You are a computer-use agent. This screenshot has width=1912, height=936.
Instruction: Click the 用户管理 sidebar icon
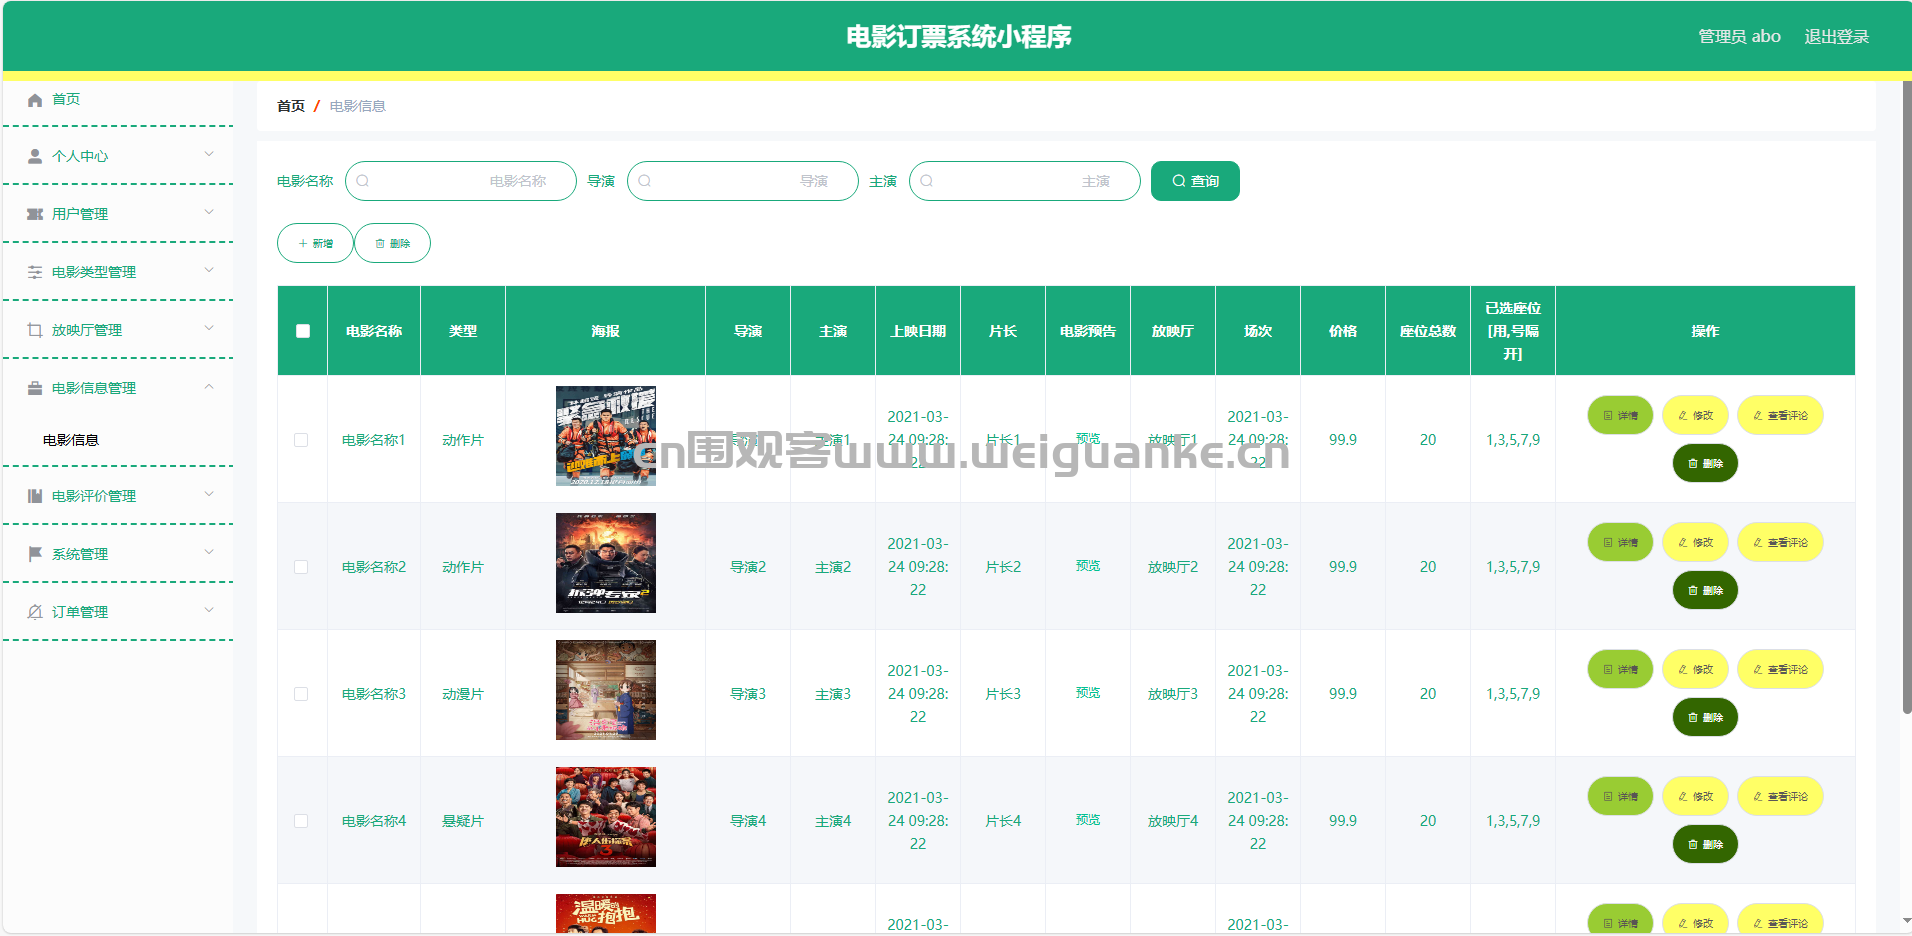(35, 214)
